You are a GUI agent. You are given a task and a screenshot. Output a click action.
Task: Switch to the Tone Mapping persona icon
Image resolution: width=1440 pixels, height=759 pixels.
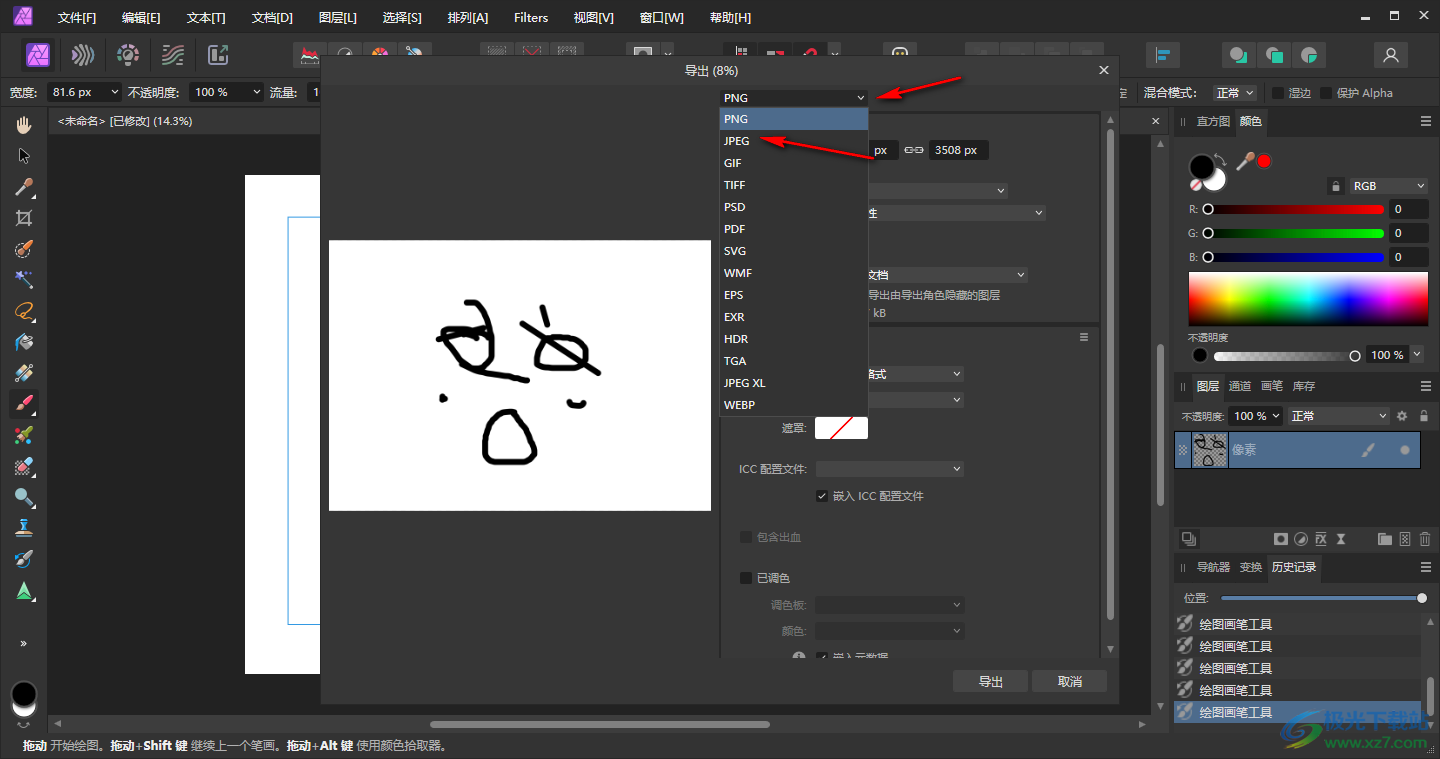[x=173, y=55]
